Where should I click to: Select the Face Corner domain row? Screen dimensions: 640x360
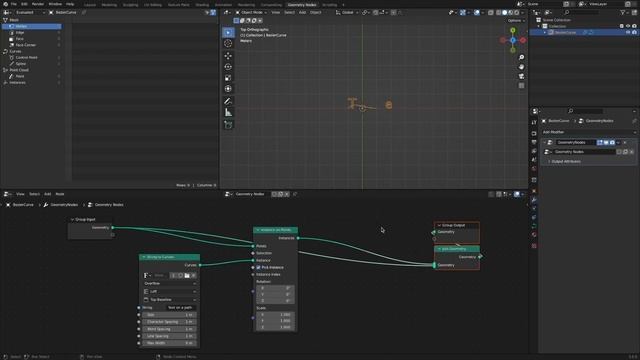coord(31,45)
